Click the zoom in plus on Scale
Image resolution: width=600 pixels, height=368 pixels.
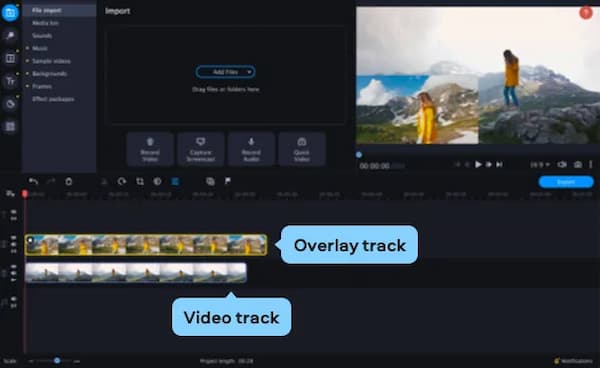click(x=77, y=361)
